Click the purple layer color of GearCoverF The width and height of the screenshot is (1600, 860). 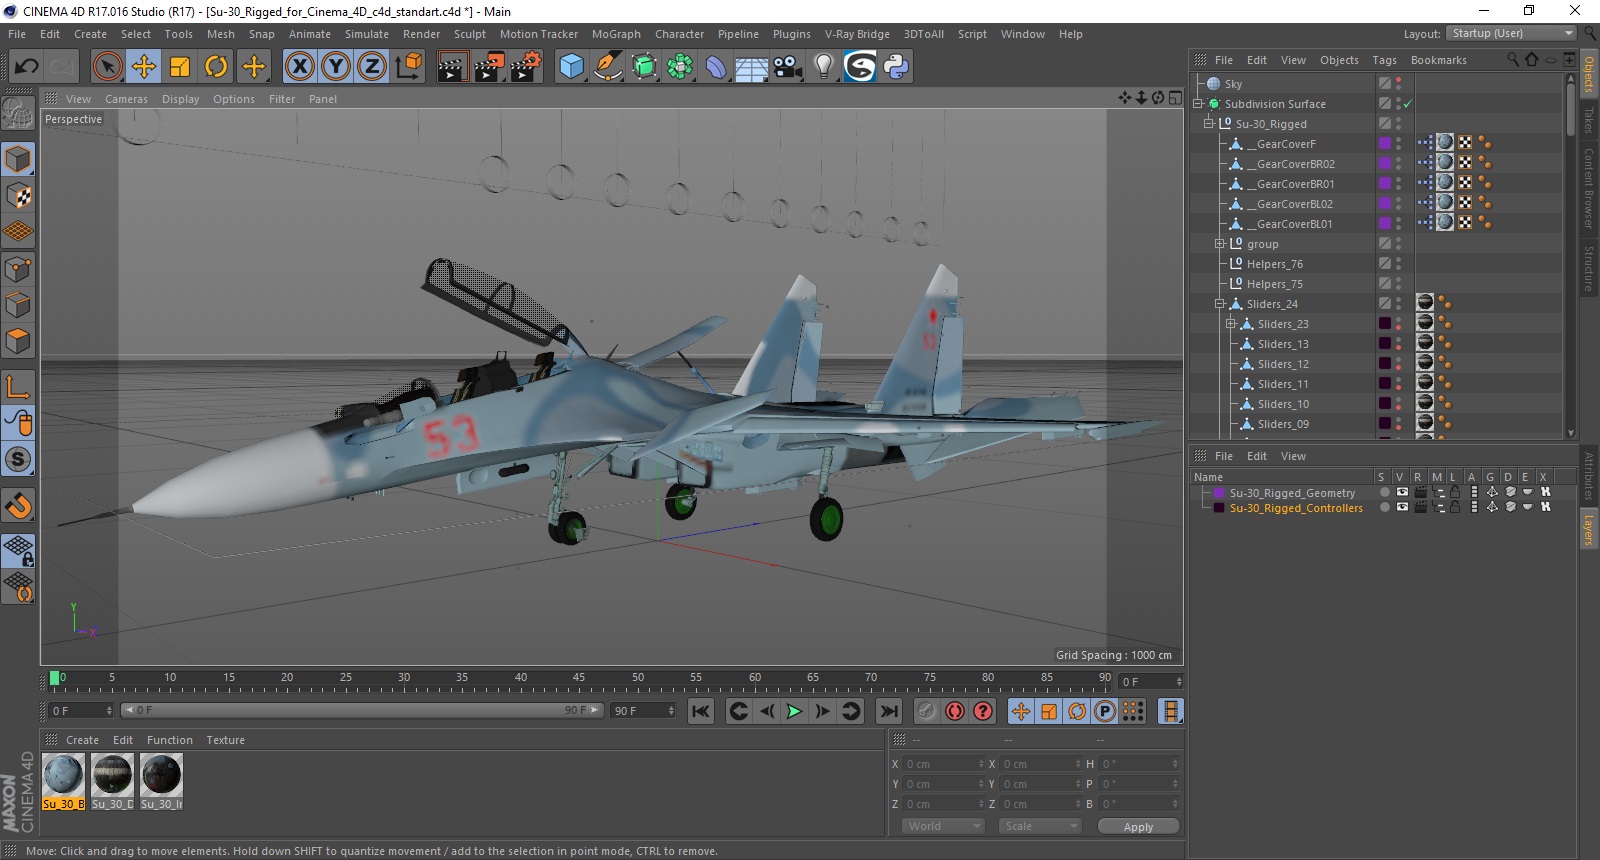coord(1385,144)
